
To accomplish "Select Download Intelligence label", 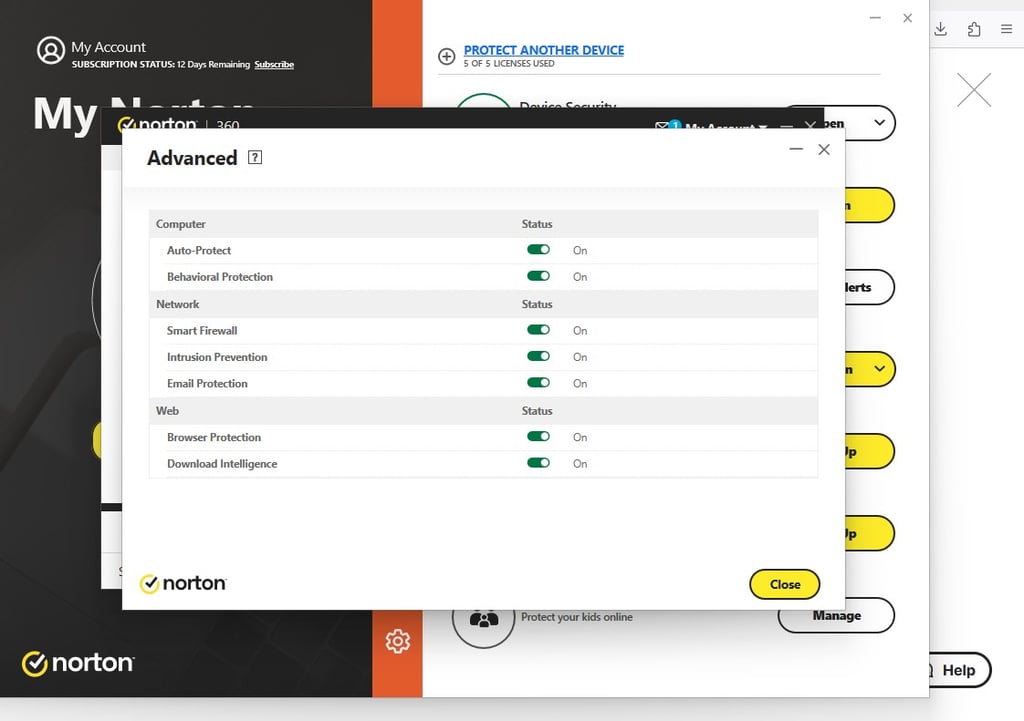I will click(222, 464).
